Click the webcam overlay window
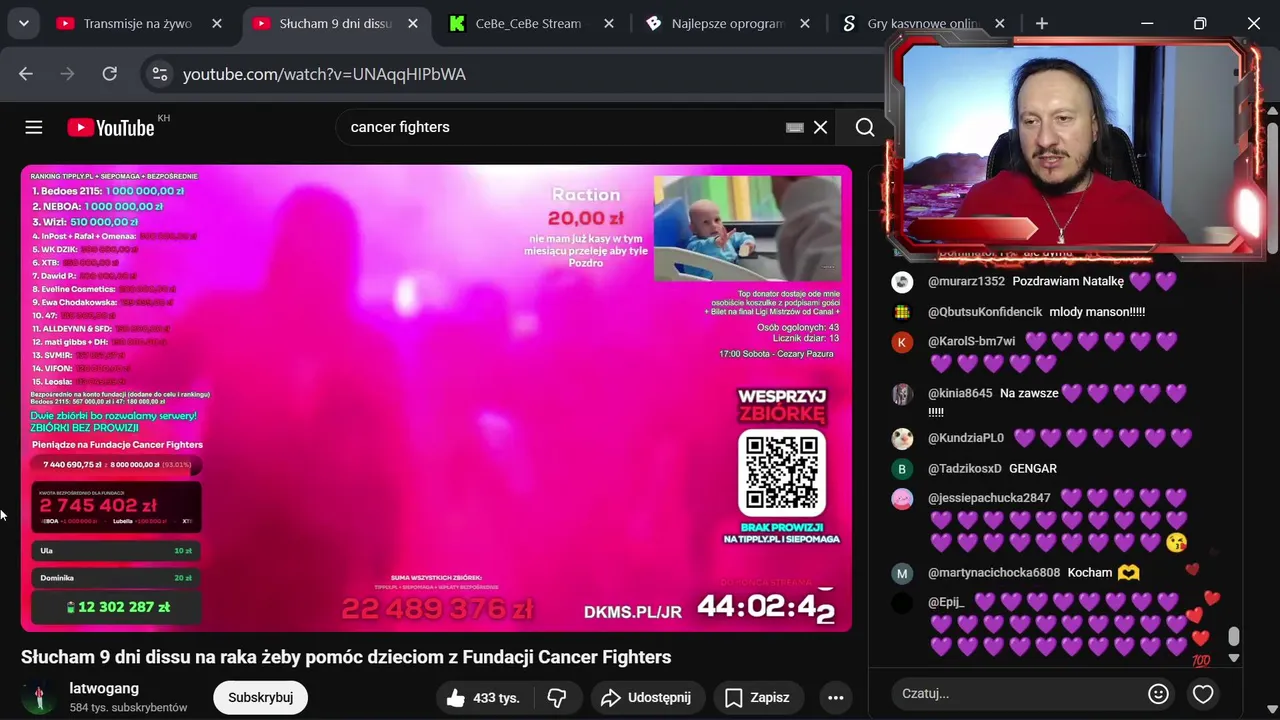The image size is (1280, 720). point(1075,148)
